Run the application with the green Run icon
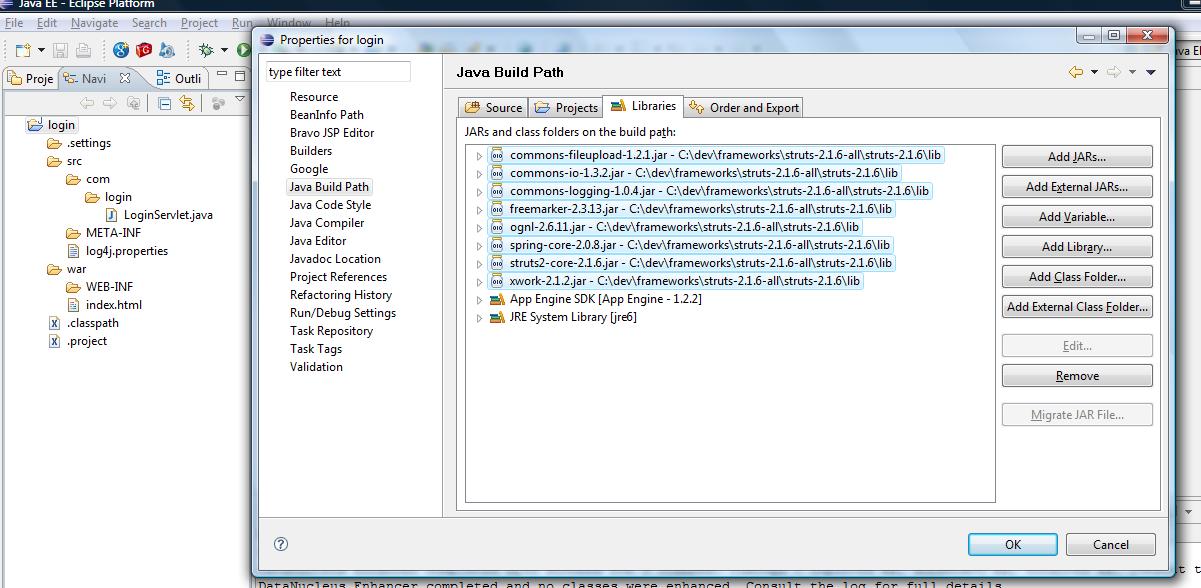Image resolution: width=1201 pixels, height=588 pixels. point(243,50)
